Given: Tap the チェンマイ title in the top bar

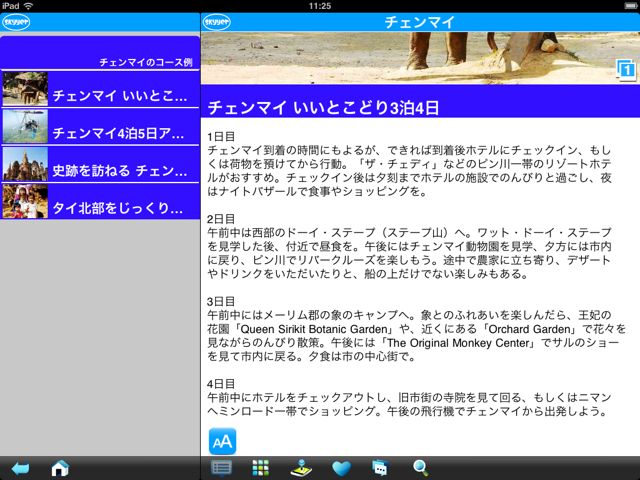Looking at the screenshot, I should click(x=420, y=22).
